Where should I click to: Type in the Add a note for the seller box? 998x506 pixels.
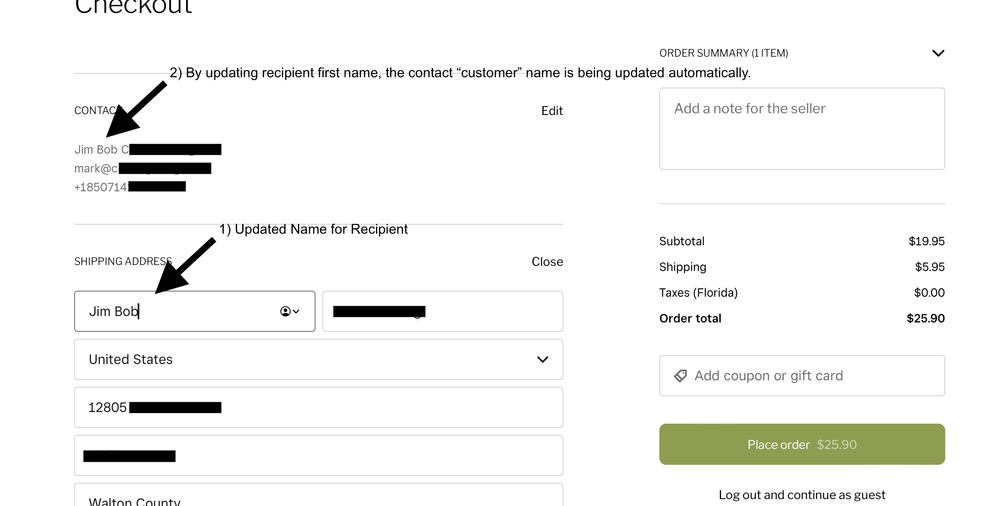coord(801,128)
